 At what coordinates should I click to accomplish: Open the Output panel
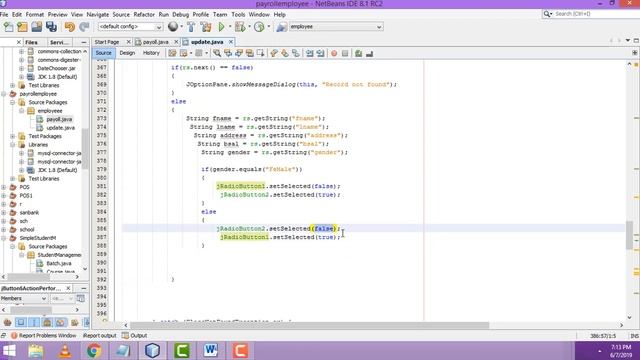pos(135,336)
